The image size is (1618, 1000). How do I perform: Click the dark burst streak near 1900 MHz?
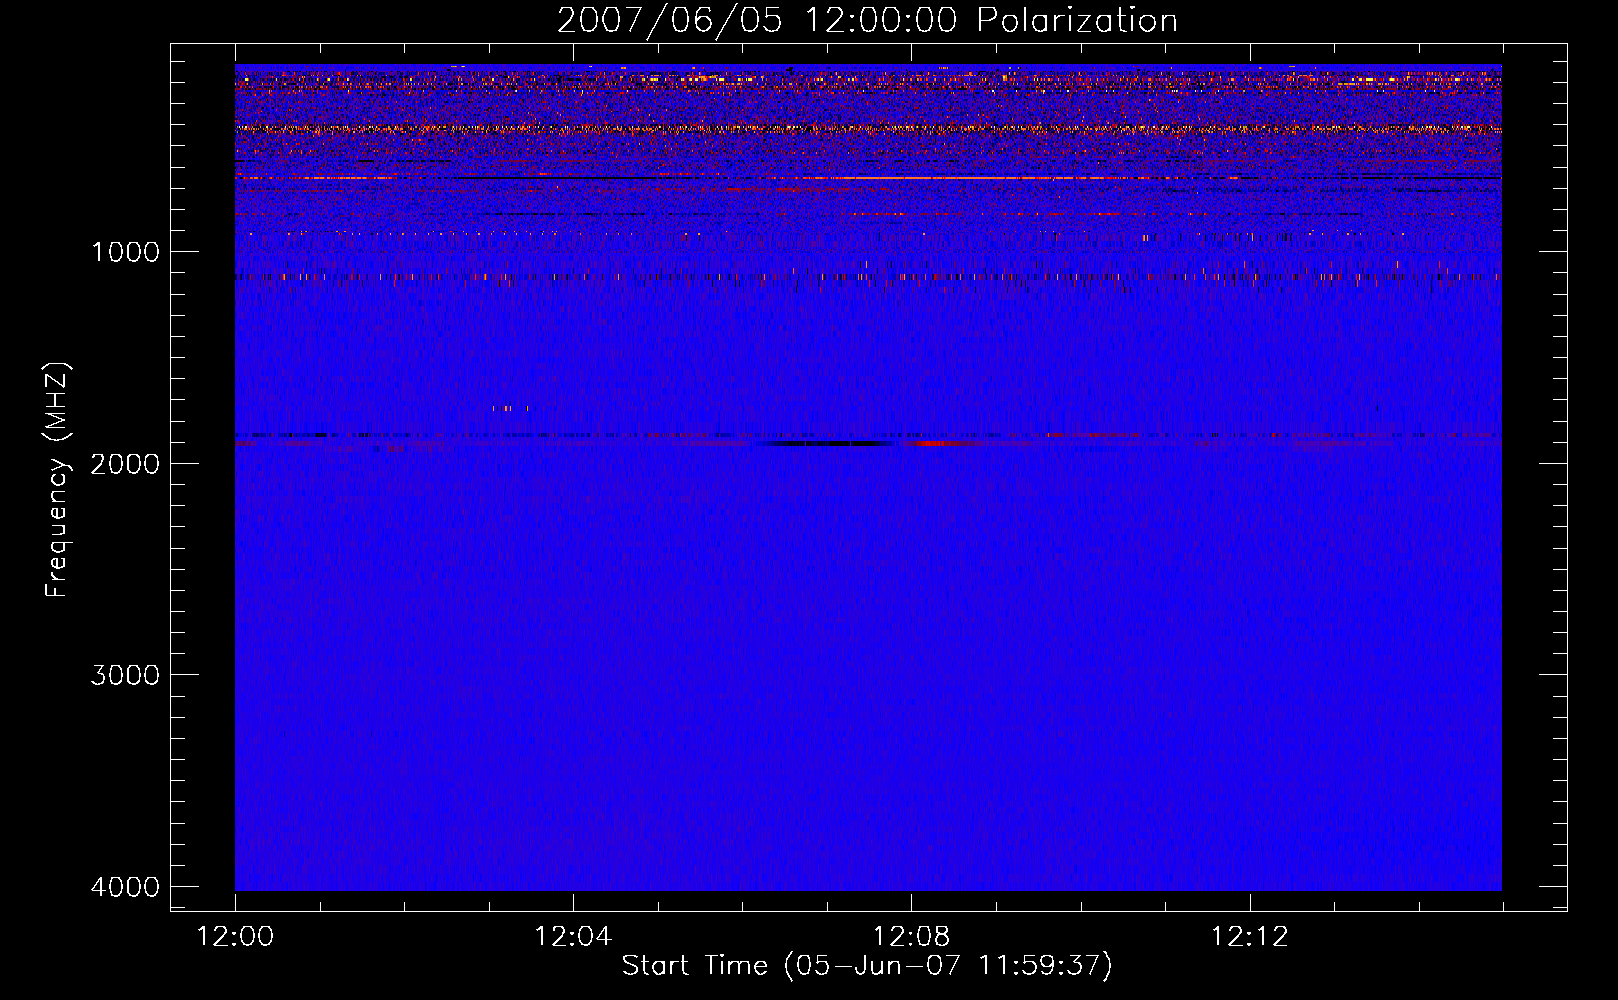pos(827,443)
